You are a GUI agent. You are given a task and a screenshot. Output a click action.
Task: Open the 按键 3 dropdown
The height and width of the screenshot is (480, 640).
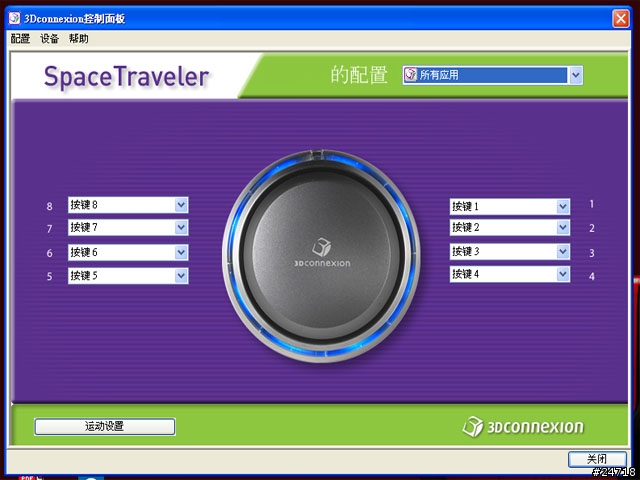click(x=510, y=251)
